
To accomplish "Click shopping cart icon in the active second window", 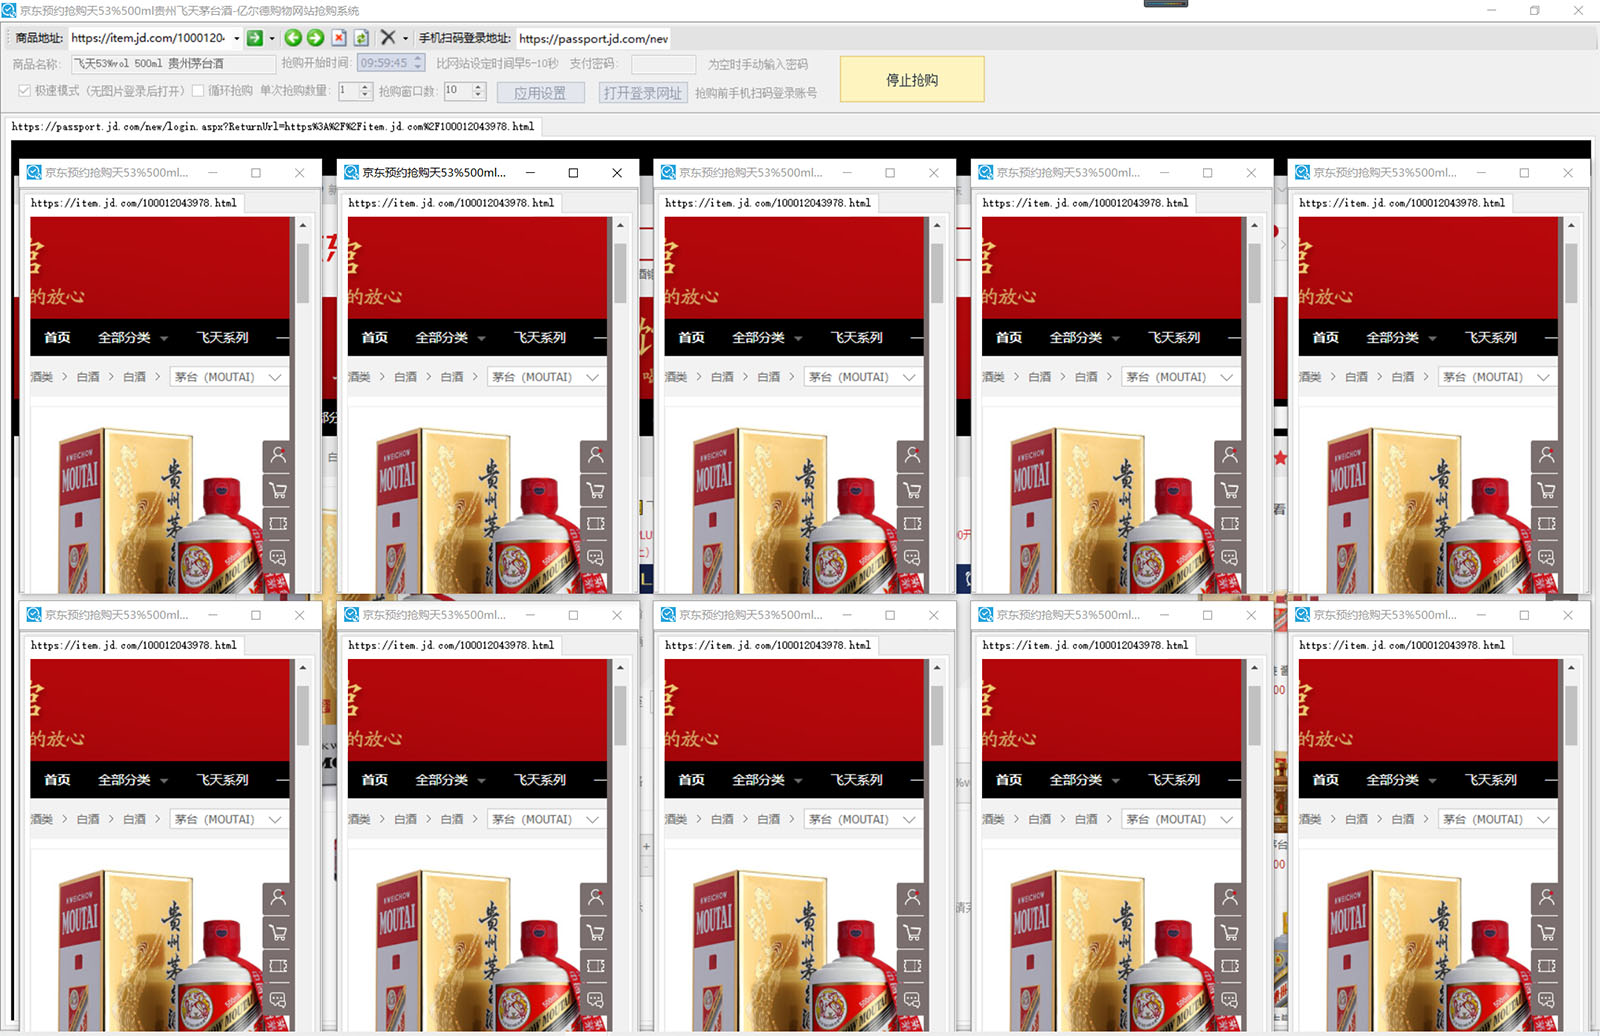I will coord(595,490).
